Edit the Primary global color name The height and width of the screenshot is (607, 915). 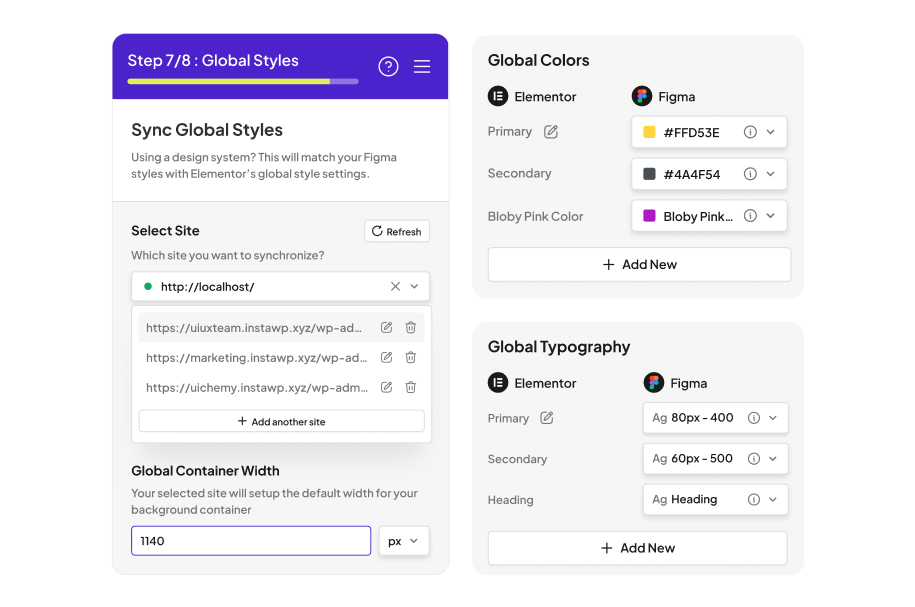pos(551,132)
